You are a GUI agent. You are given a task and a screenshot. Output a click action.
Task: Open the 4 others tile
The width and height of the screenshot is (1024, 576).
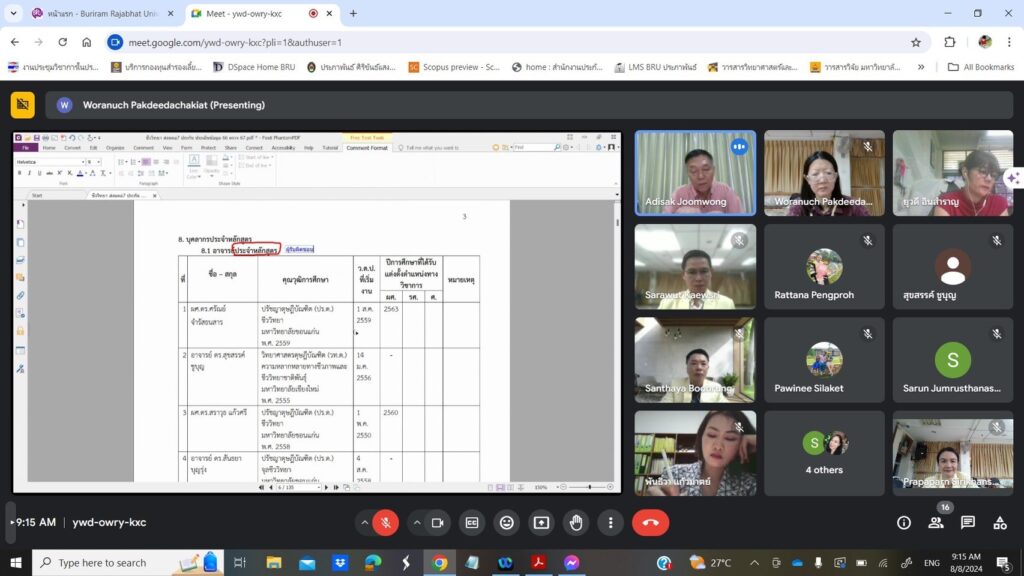[824, 453]
